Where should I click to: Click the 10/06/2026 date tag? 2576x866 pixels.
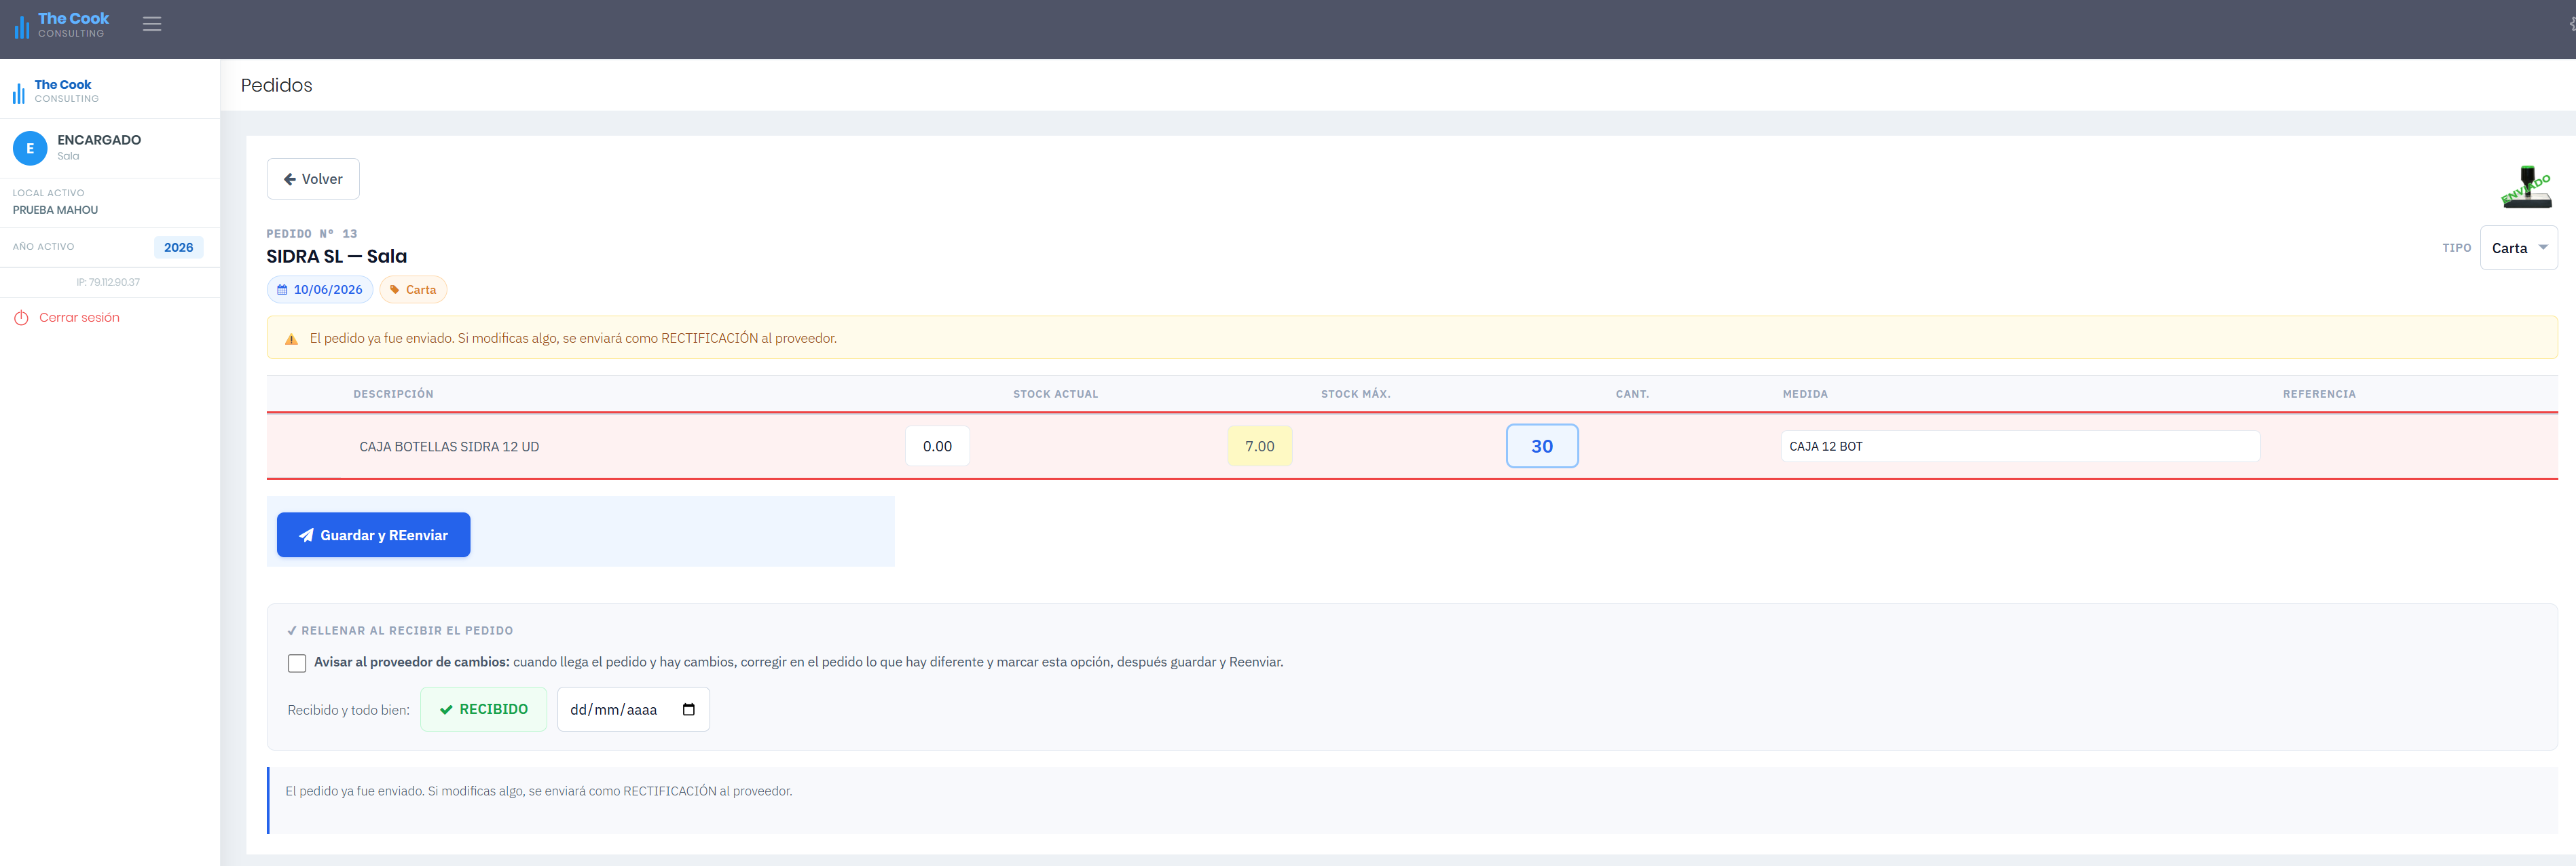pos(320,290)
